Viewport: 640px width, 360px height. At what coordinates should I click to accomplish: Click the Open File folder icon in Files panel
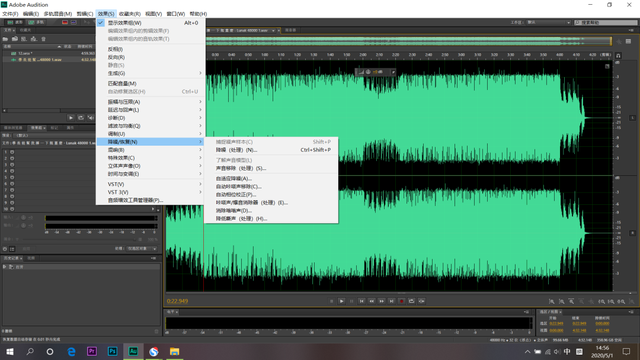(x=5, y=39)
